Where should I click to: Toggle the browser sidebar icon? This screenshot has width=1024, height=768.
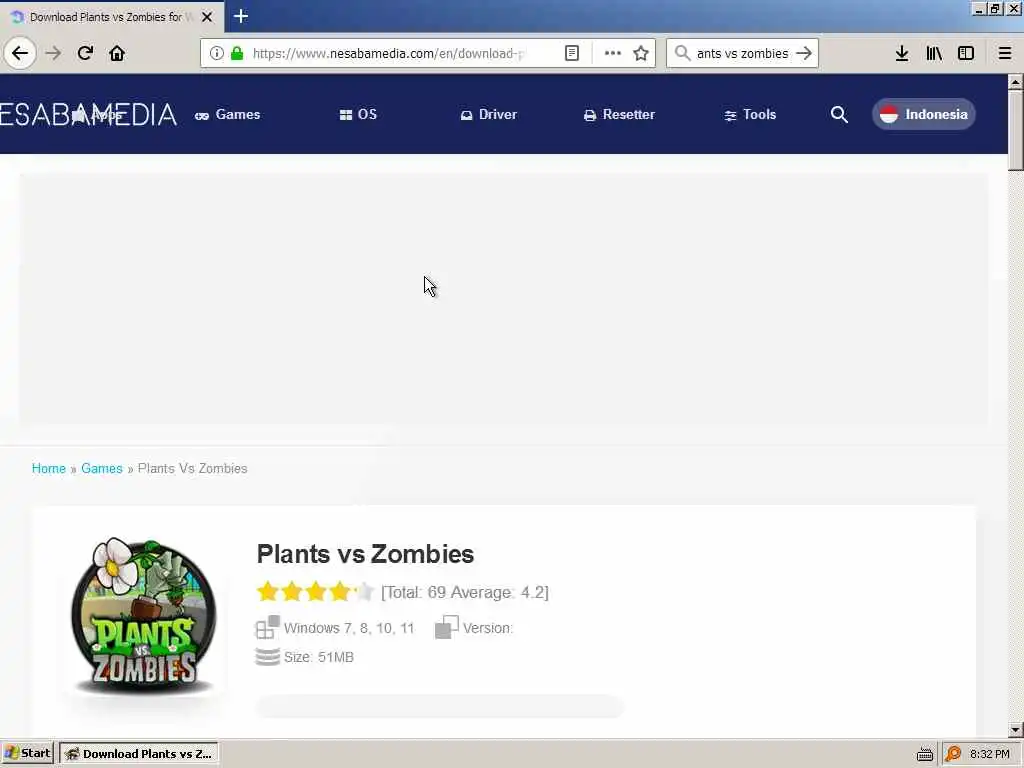(966, 53)
